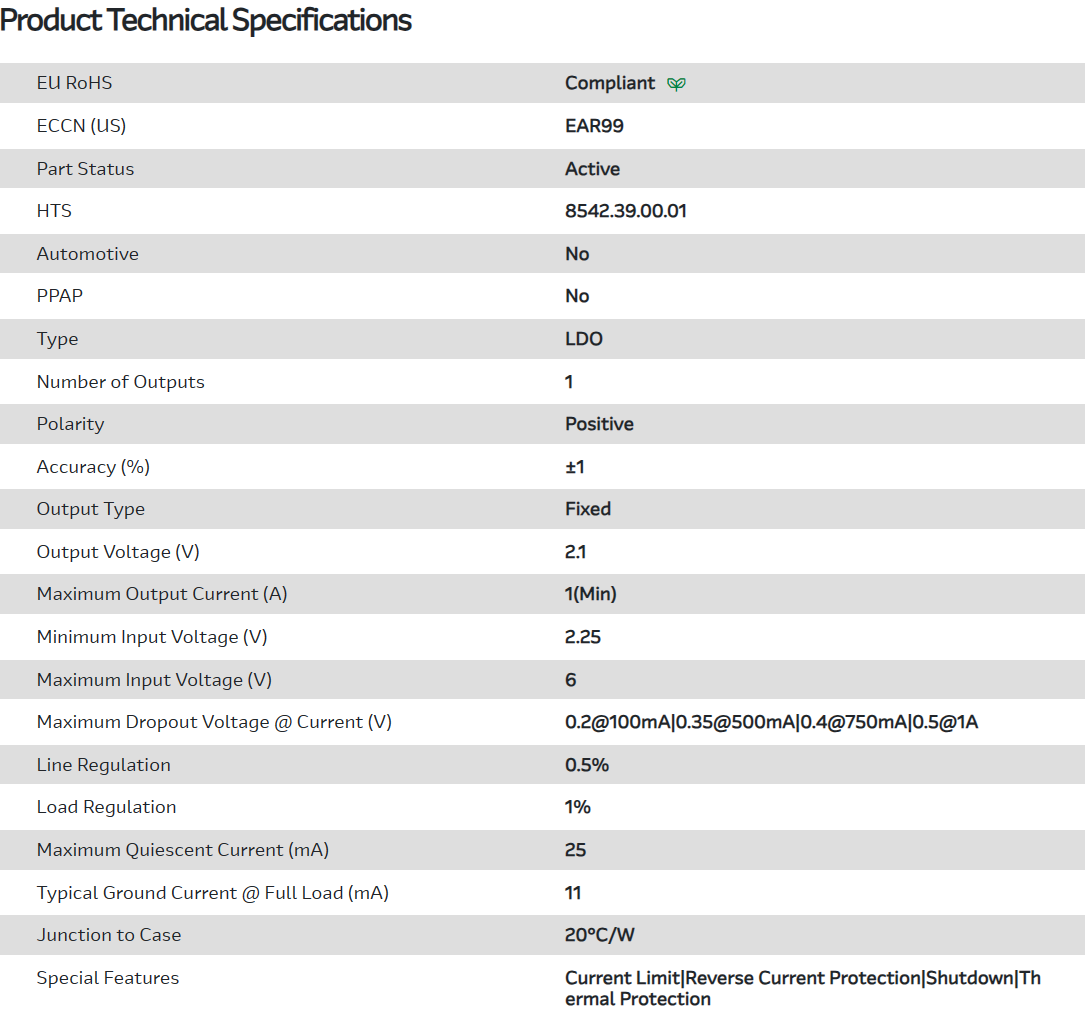Click the green leaf icon beside Compliant
This screenshot has height=1016, width=1085.
pos(677,84)
